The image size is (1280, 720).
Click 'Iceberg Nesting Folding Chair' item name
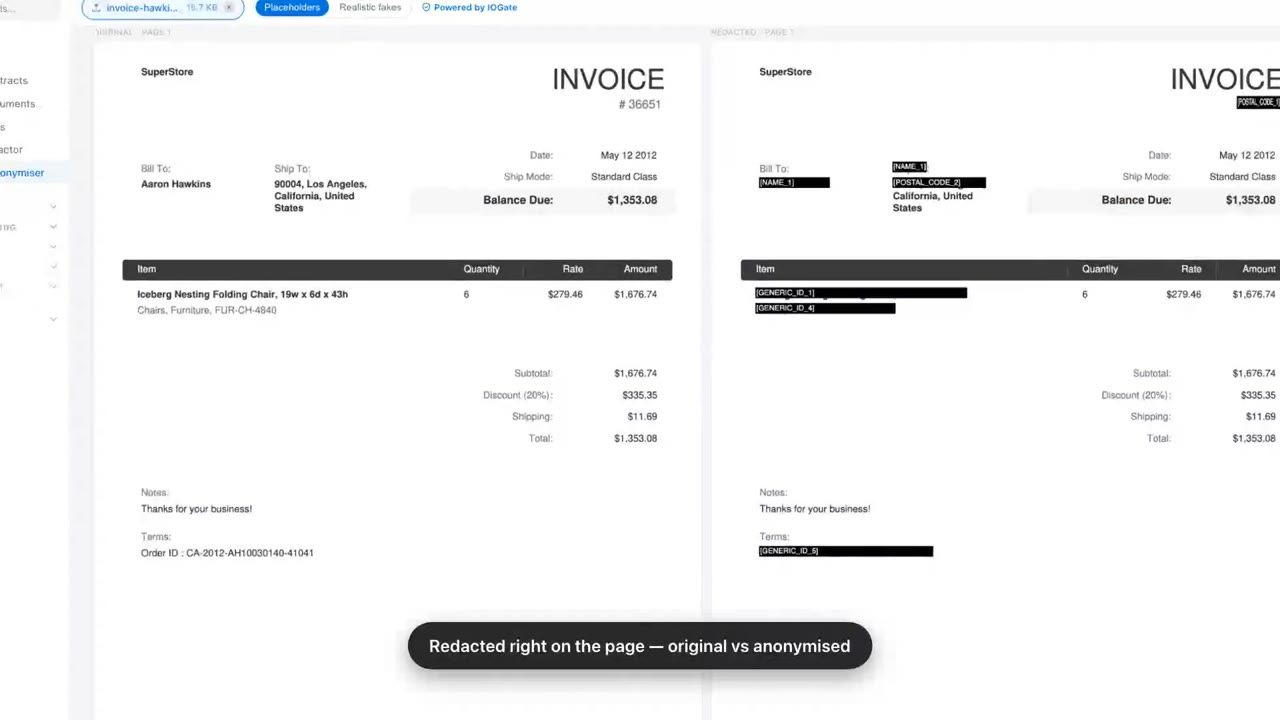[x=242, y=295]
